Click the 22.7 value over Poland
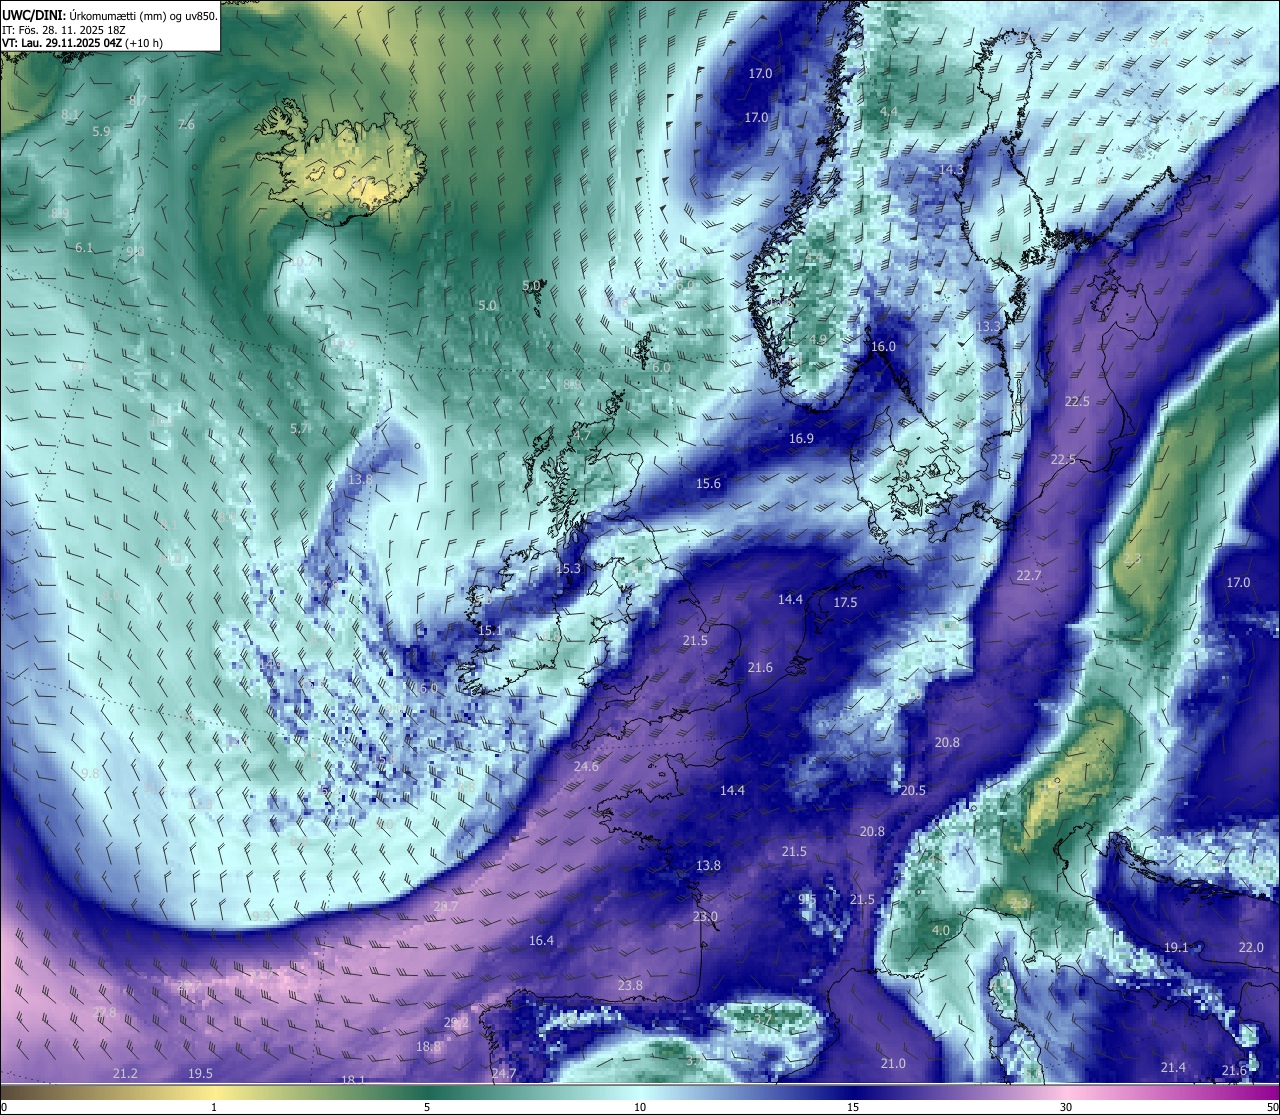The image size is (1280, 1115). point(1029,576)
